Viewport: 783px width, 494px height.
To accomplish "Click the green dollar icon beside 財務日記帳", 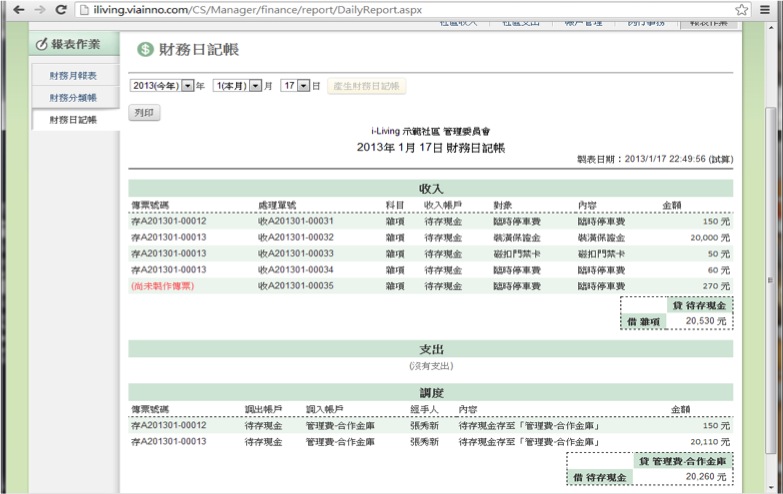I will 145,49.
